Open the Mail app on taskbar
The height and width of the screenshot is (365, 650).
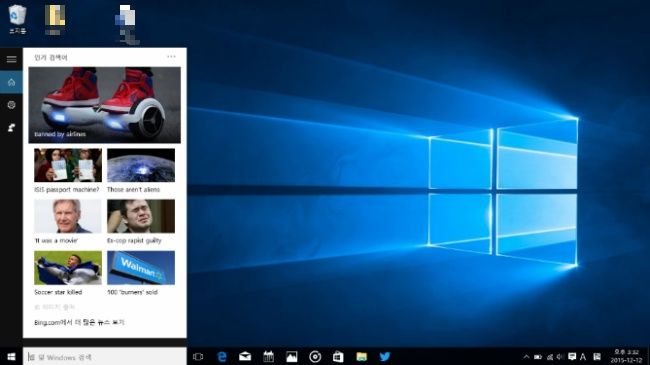click(x=245, y=357)
